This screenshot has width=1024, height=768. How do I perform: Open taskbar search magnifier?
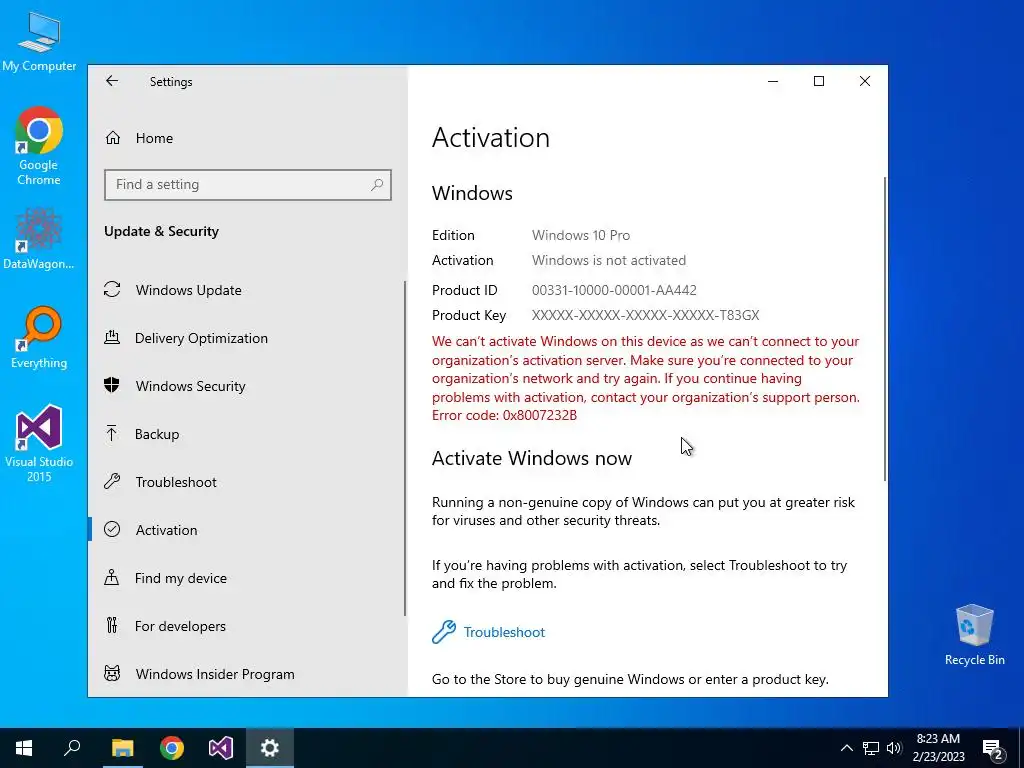(72, 748)
